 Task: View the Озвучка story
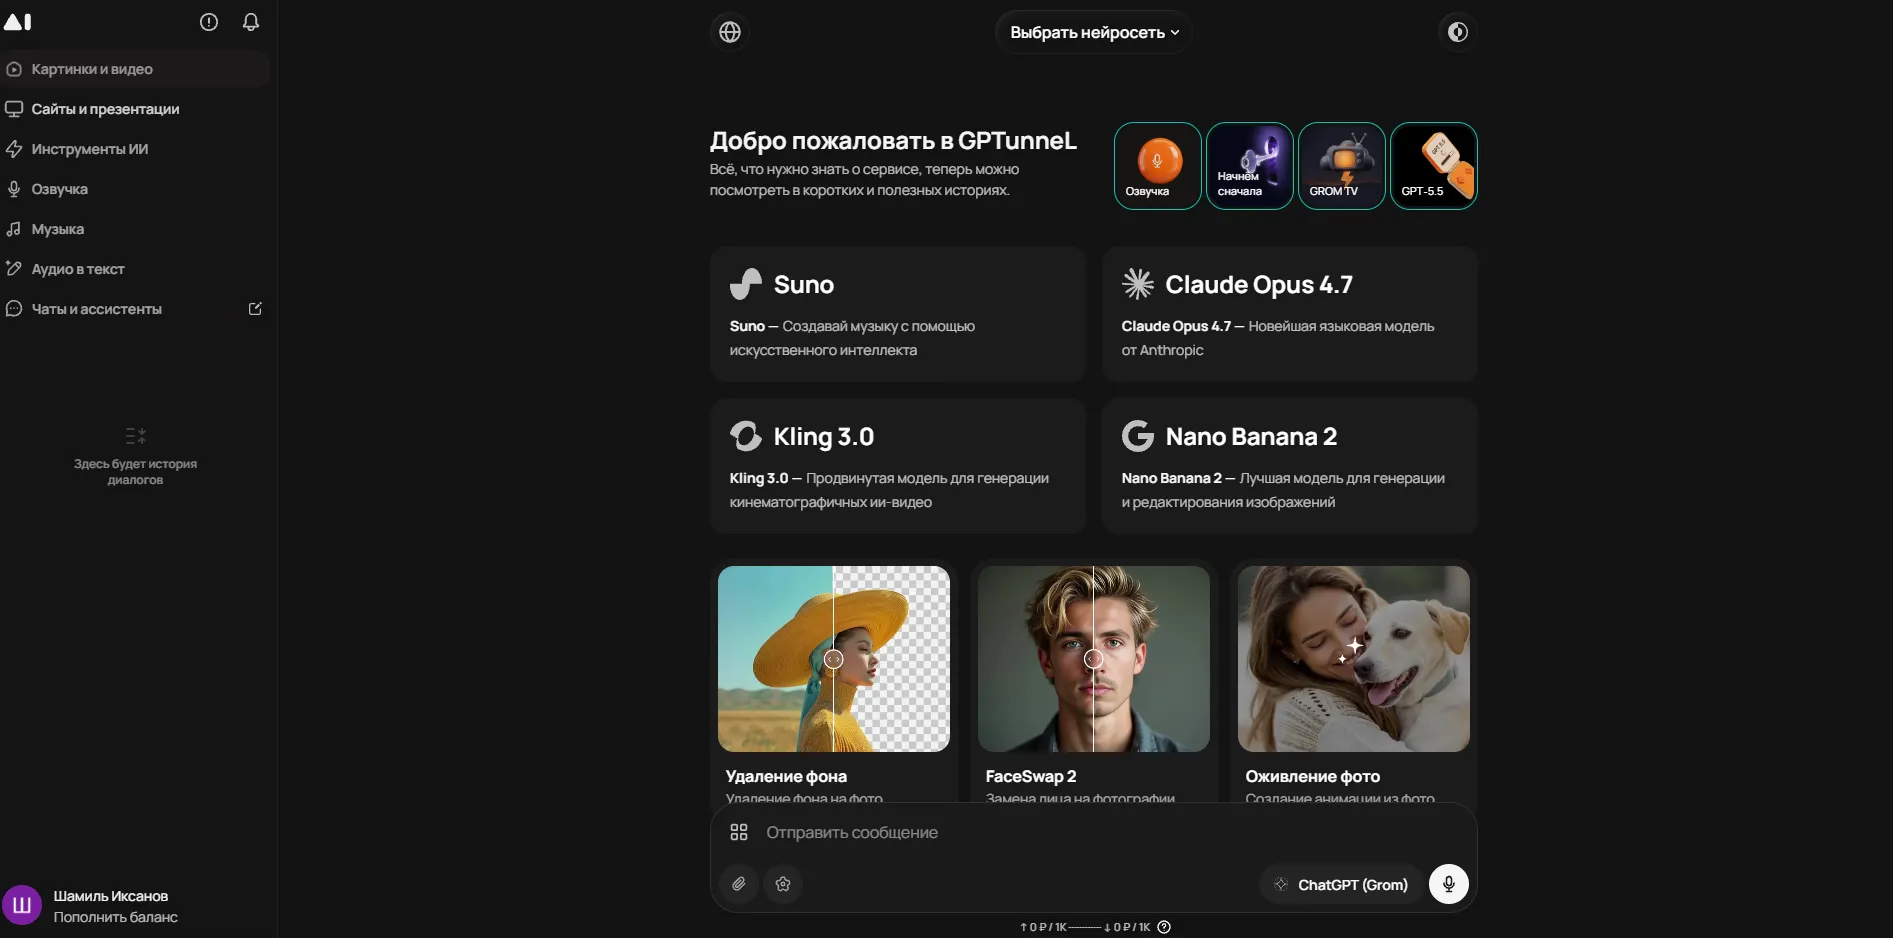pyautogui.click(x=1158, y=166)
